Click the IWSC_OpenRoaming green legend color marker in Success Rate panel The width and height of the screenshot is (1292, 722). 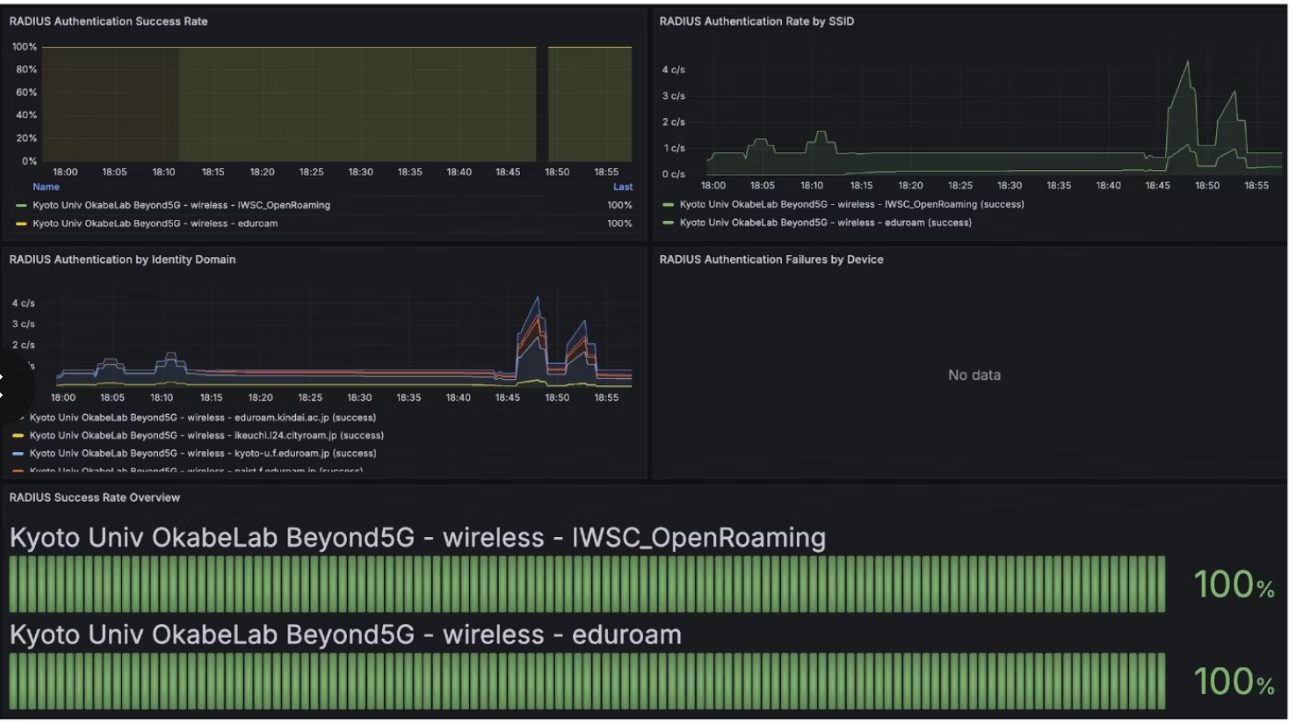tap(20, 206)
